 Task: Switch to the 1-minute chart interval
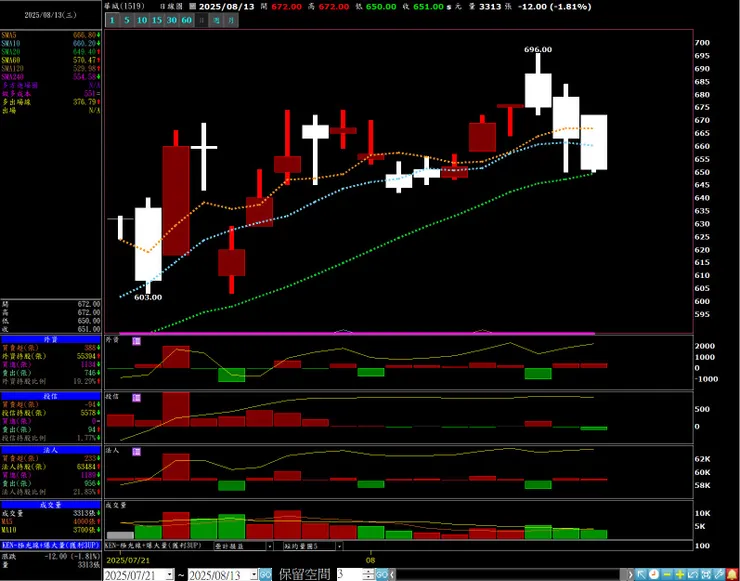click(x=112, y=20)
